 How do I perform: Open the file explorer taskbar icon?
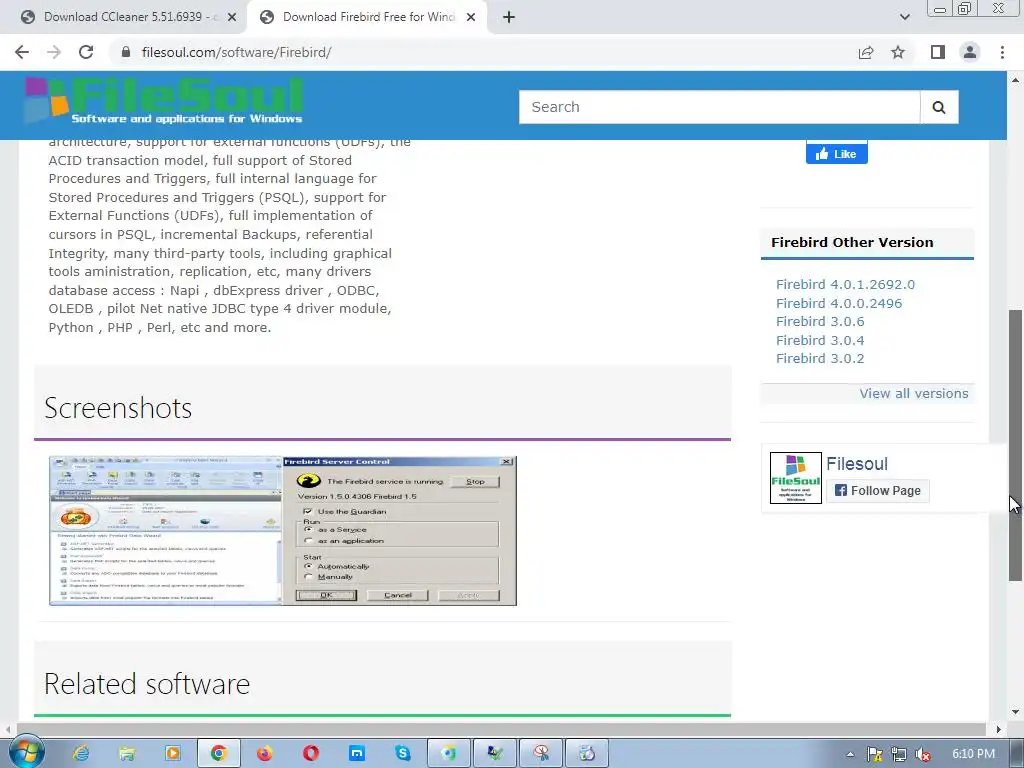pos(127,754)
